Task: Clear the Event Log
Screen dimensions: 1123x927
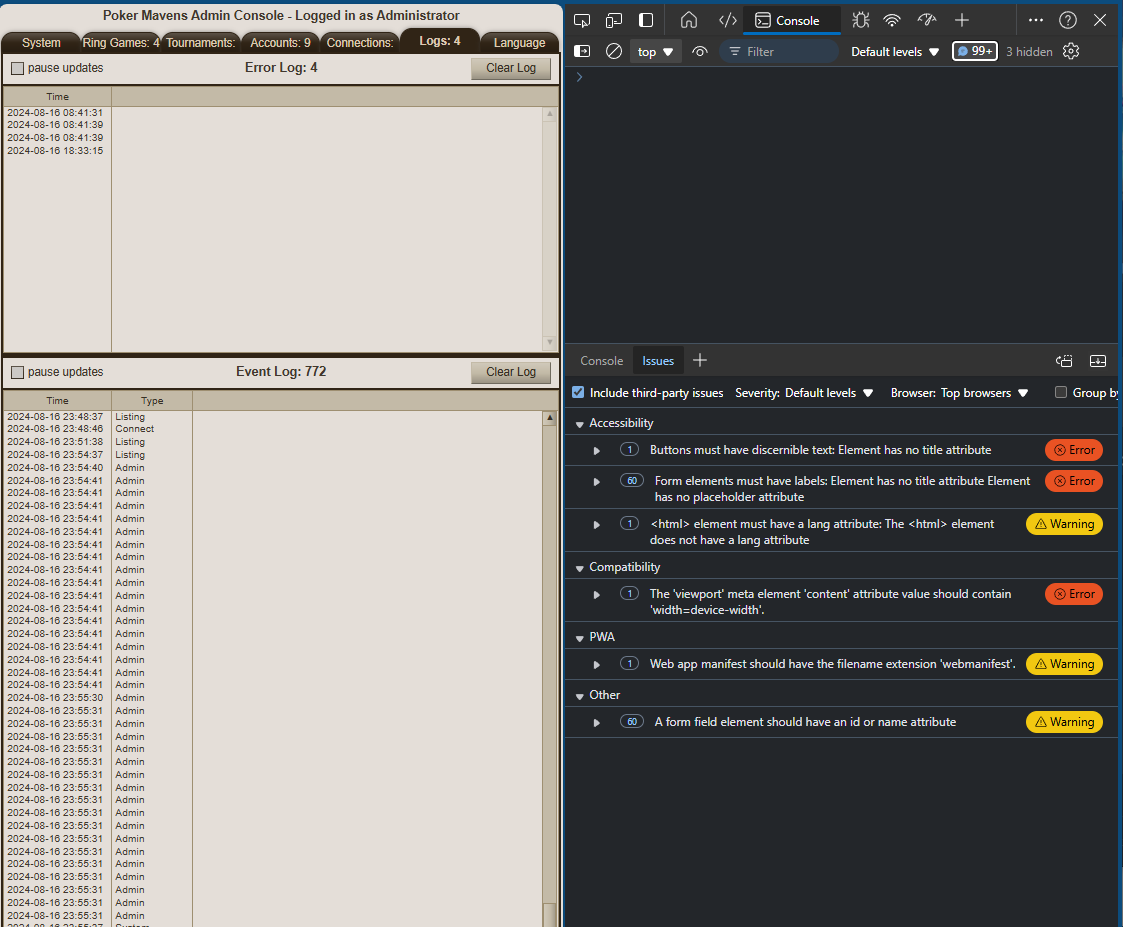Action: coord(510,372)
